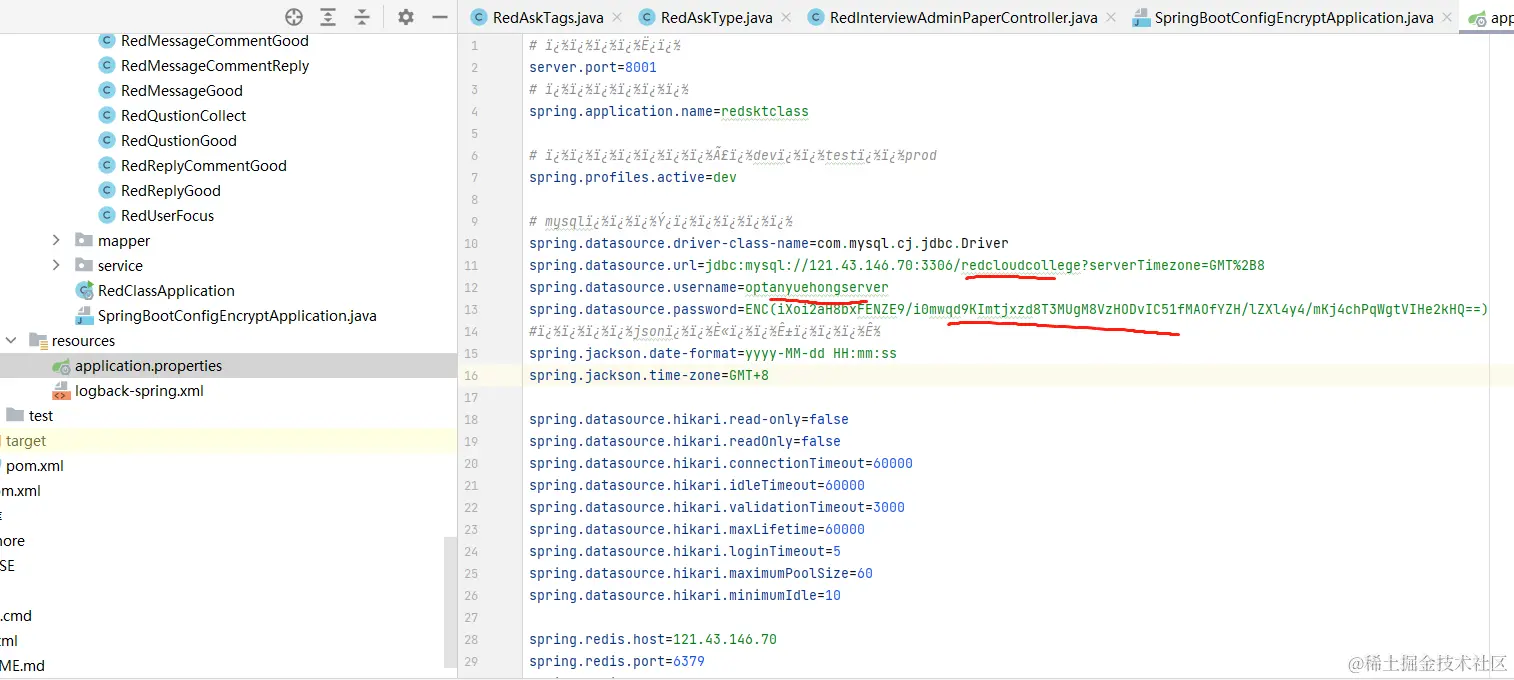Select the RedQustionGood class
The height and width of the screenshot is (680, 1514).
tap(179, 141)
